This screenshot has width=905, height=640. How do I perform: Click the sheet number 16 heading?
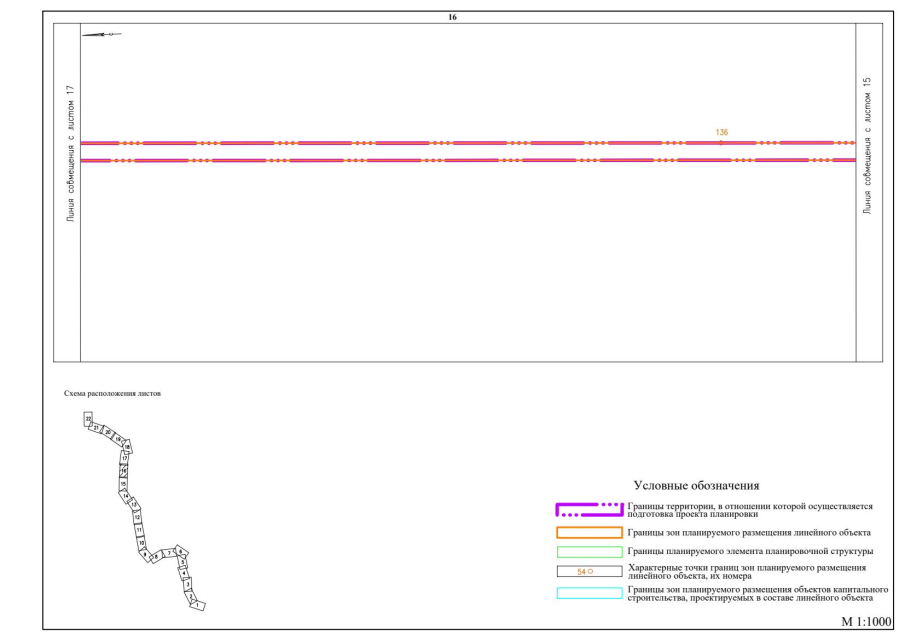pos(453,18)
